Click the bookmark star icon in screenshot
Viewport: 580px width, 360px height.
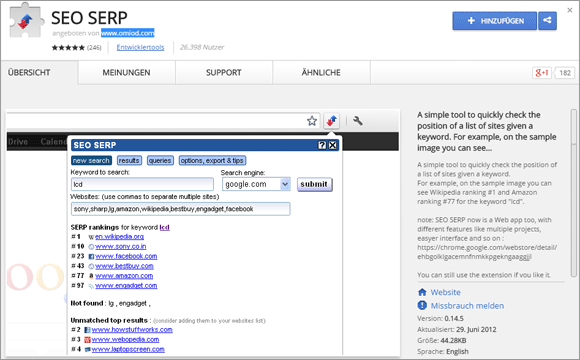pos(312,121)
